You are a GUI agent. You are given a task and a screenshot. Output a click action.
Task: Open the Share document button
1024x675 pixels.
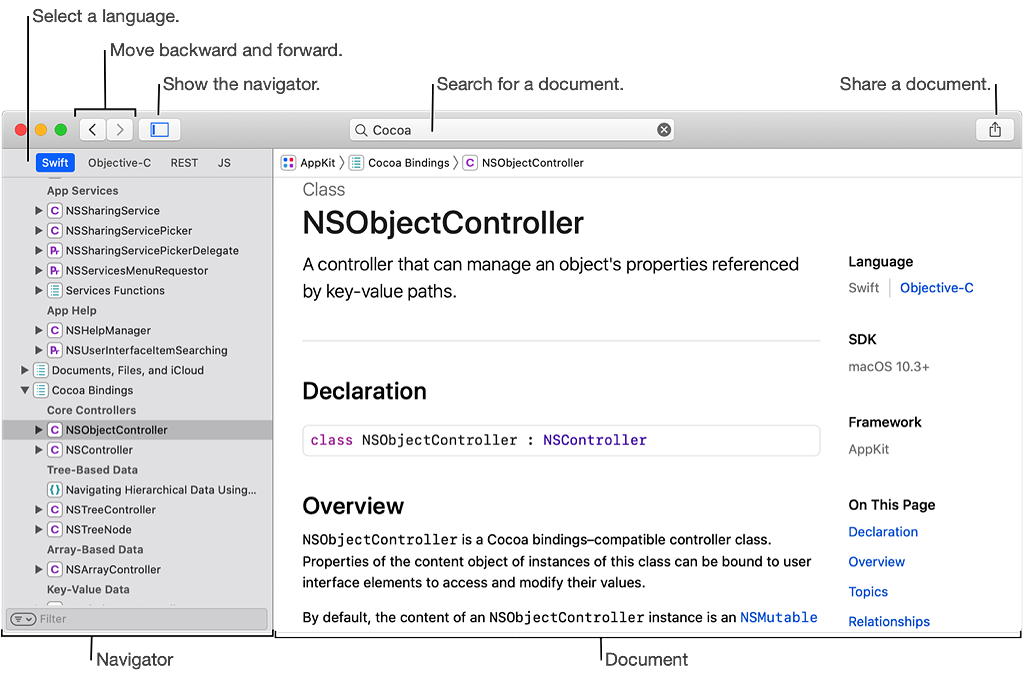click(x=995, y=130)
